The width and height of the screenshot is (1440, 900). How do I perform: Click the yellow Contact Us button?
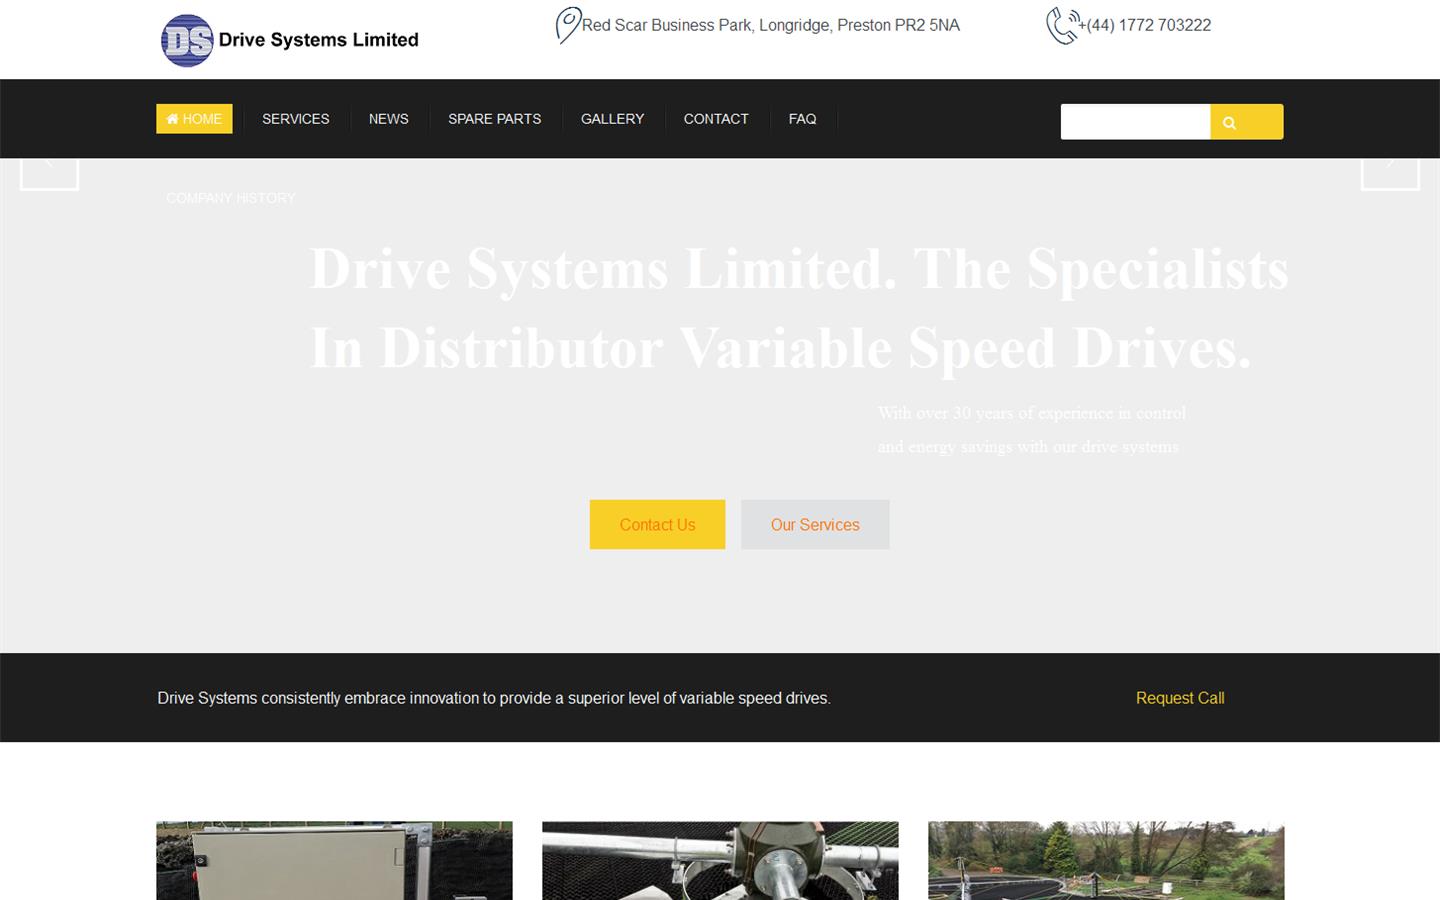pyautogui.click(x=657, y=524)
